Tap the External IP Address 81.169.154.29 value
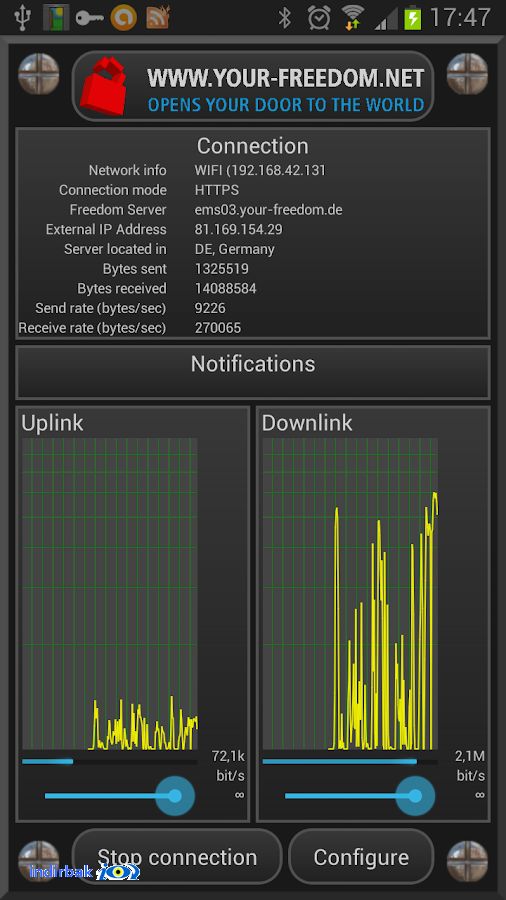Viewport: 506px width, 900px height. tap(239, 229)
